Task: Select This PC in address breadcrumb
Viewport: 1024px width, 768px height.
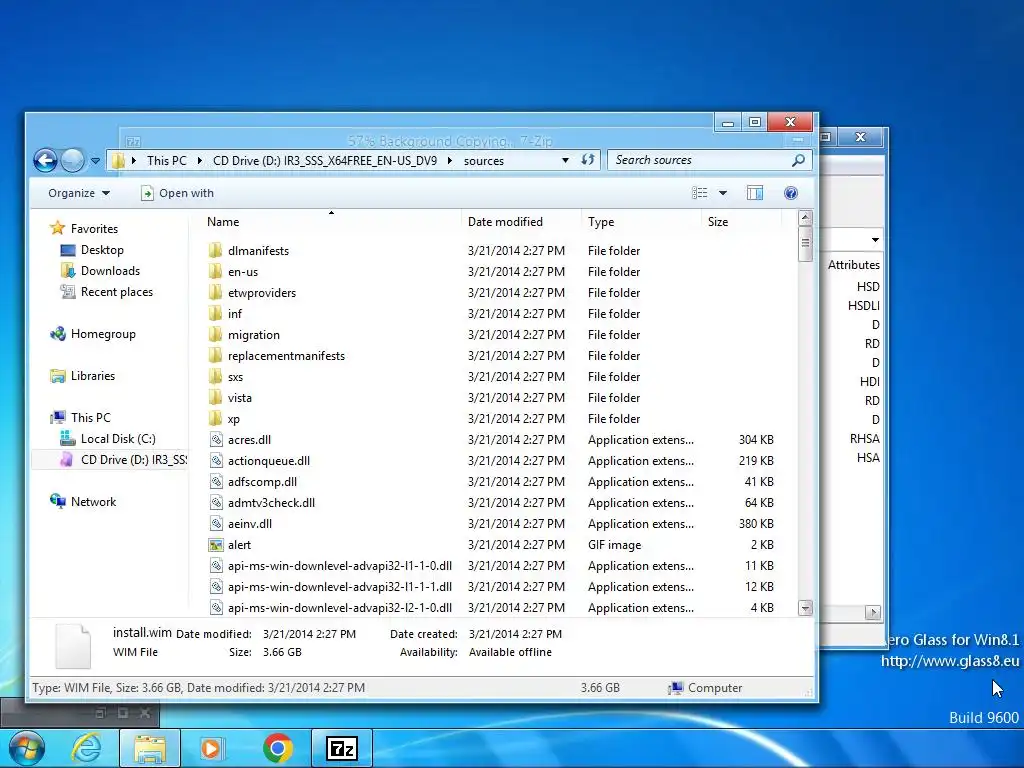Action: click(x=167, y=161)
